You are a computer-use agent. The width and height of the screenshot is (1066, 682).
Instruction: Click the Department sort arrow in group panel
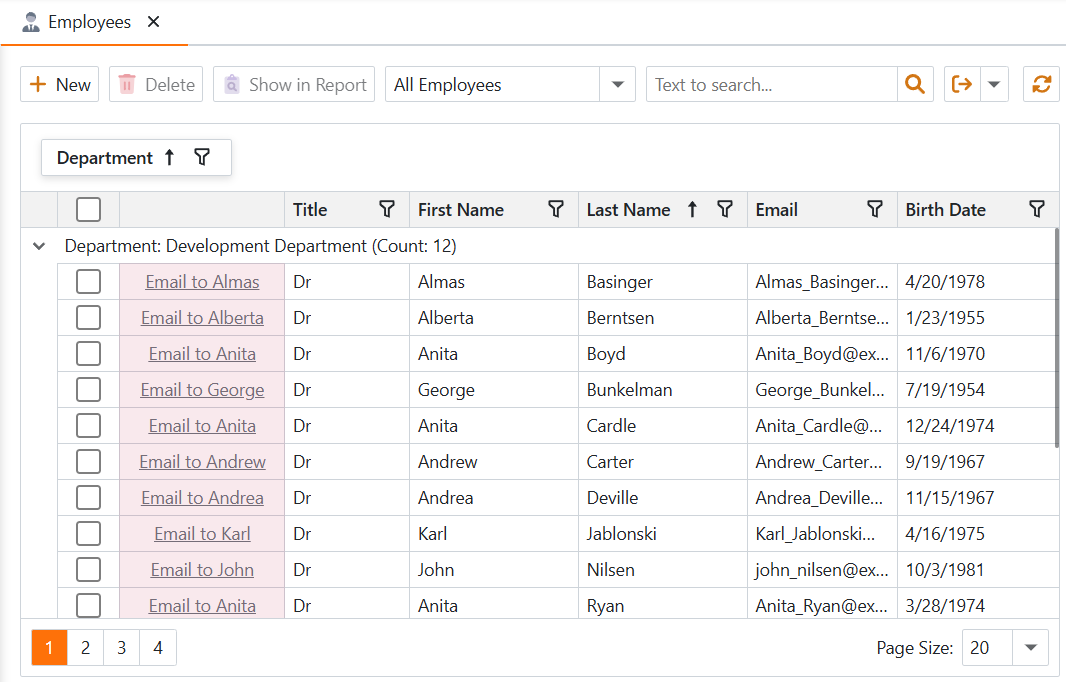pyautogui.click(x=169, y=158)
